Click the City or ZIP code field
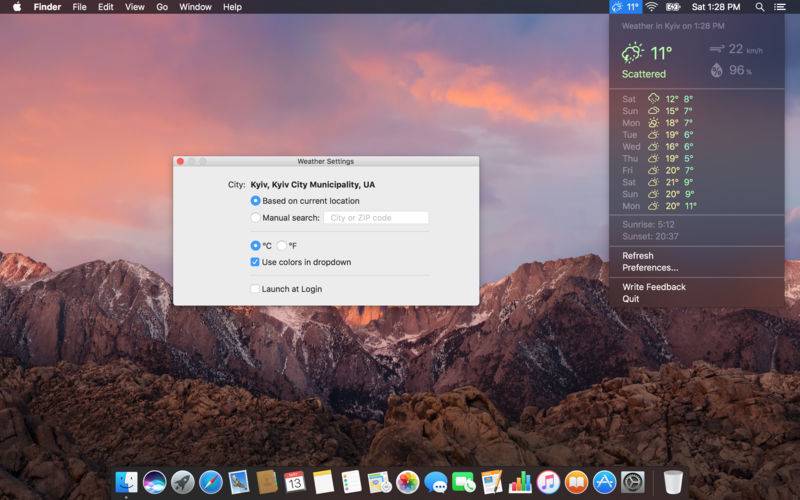 point(376,218)
